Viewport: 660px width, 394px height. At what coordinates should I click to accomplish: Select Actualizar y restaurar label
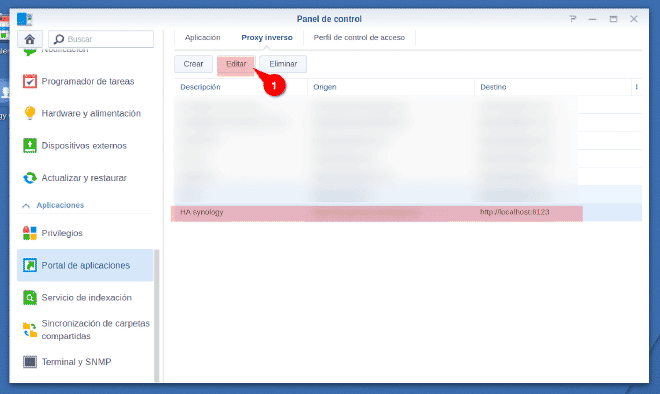[84, 178]
